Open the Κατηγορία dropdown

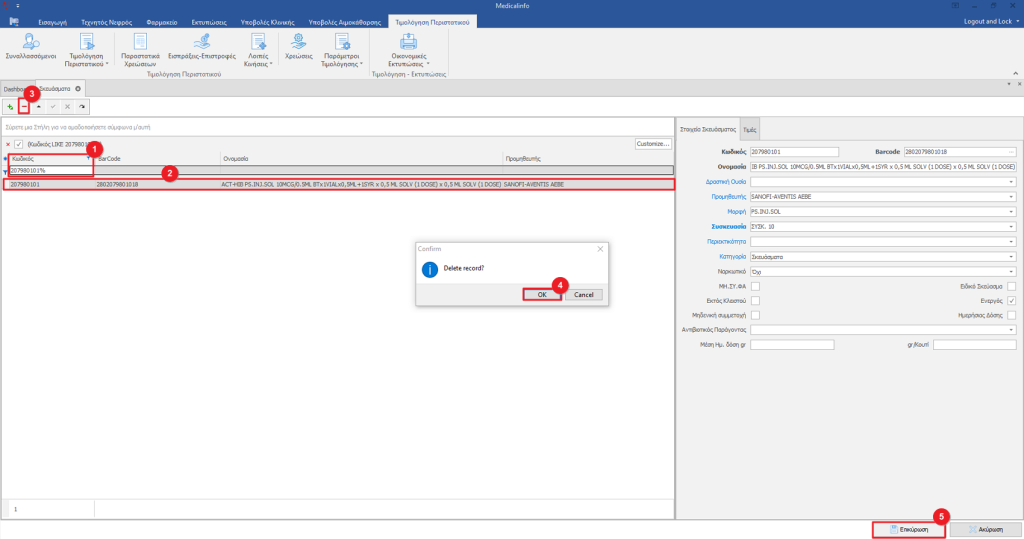1012,256
